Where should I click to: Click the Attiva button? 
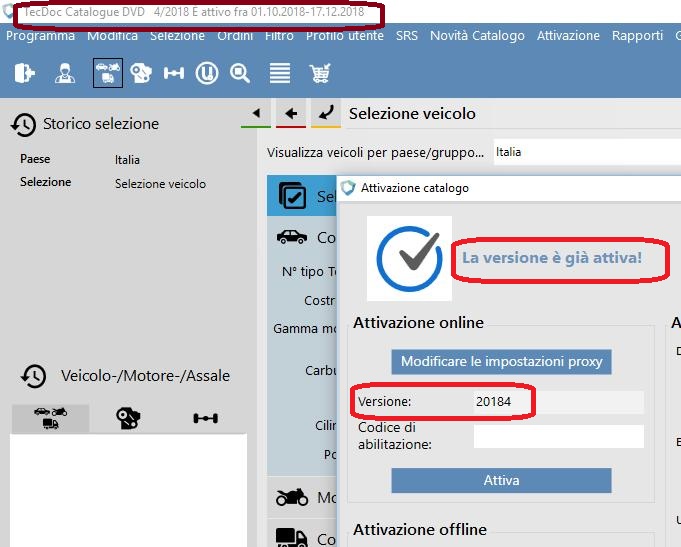click(x=501, y=480)
